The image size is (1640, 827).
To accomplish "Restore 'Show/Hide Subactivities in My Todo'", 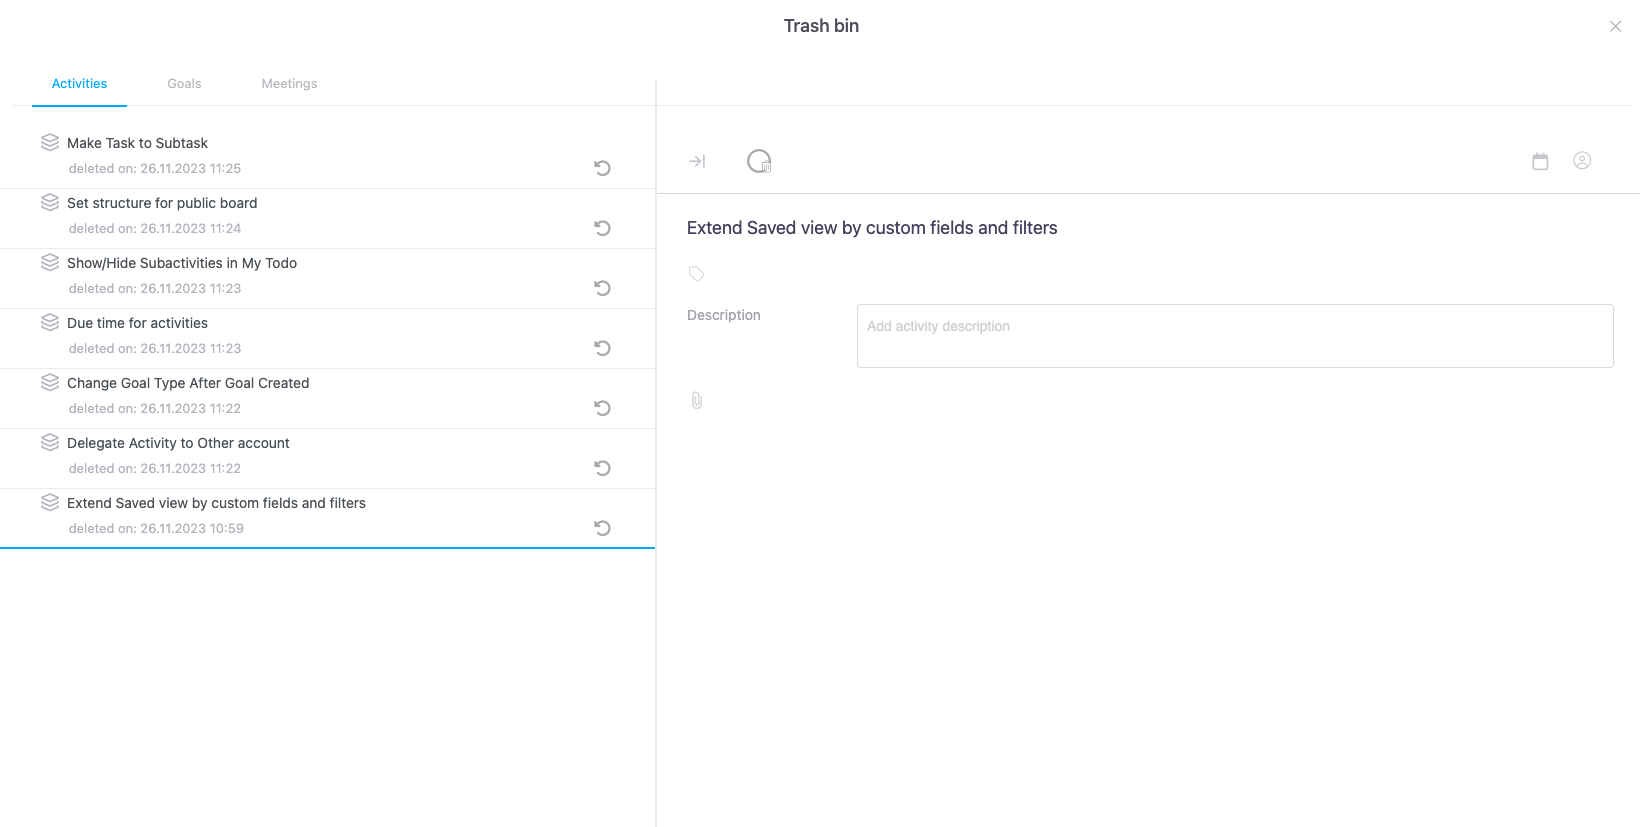I will tap(602, 288).
